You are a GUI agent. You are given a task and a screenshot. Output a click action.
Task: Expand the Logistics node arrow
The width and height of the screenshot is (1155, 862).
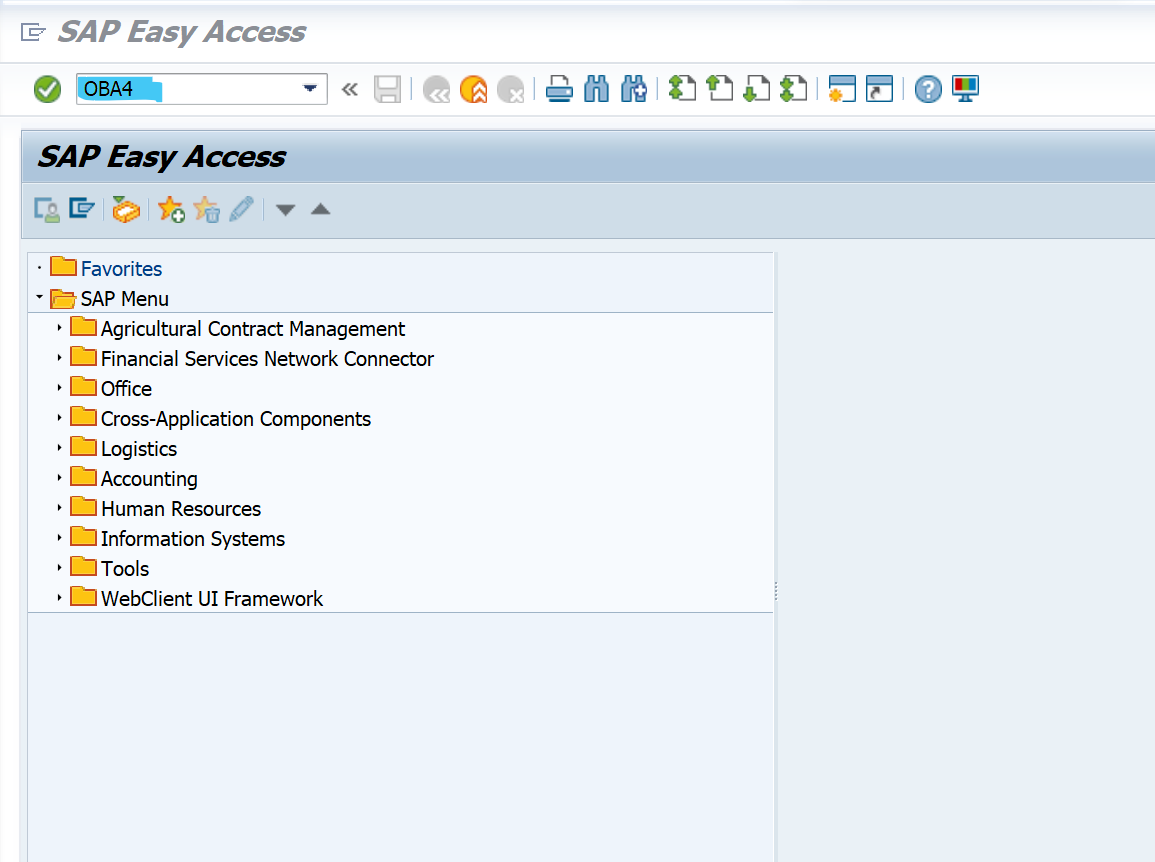[60, 448]
